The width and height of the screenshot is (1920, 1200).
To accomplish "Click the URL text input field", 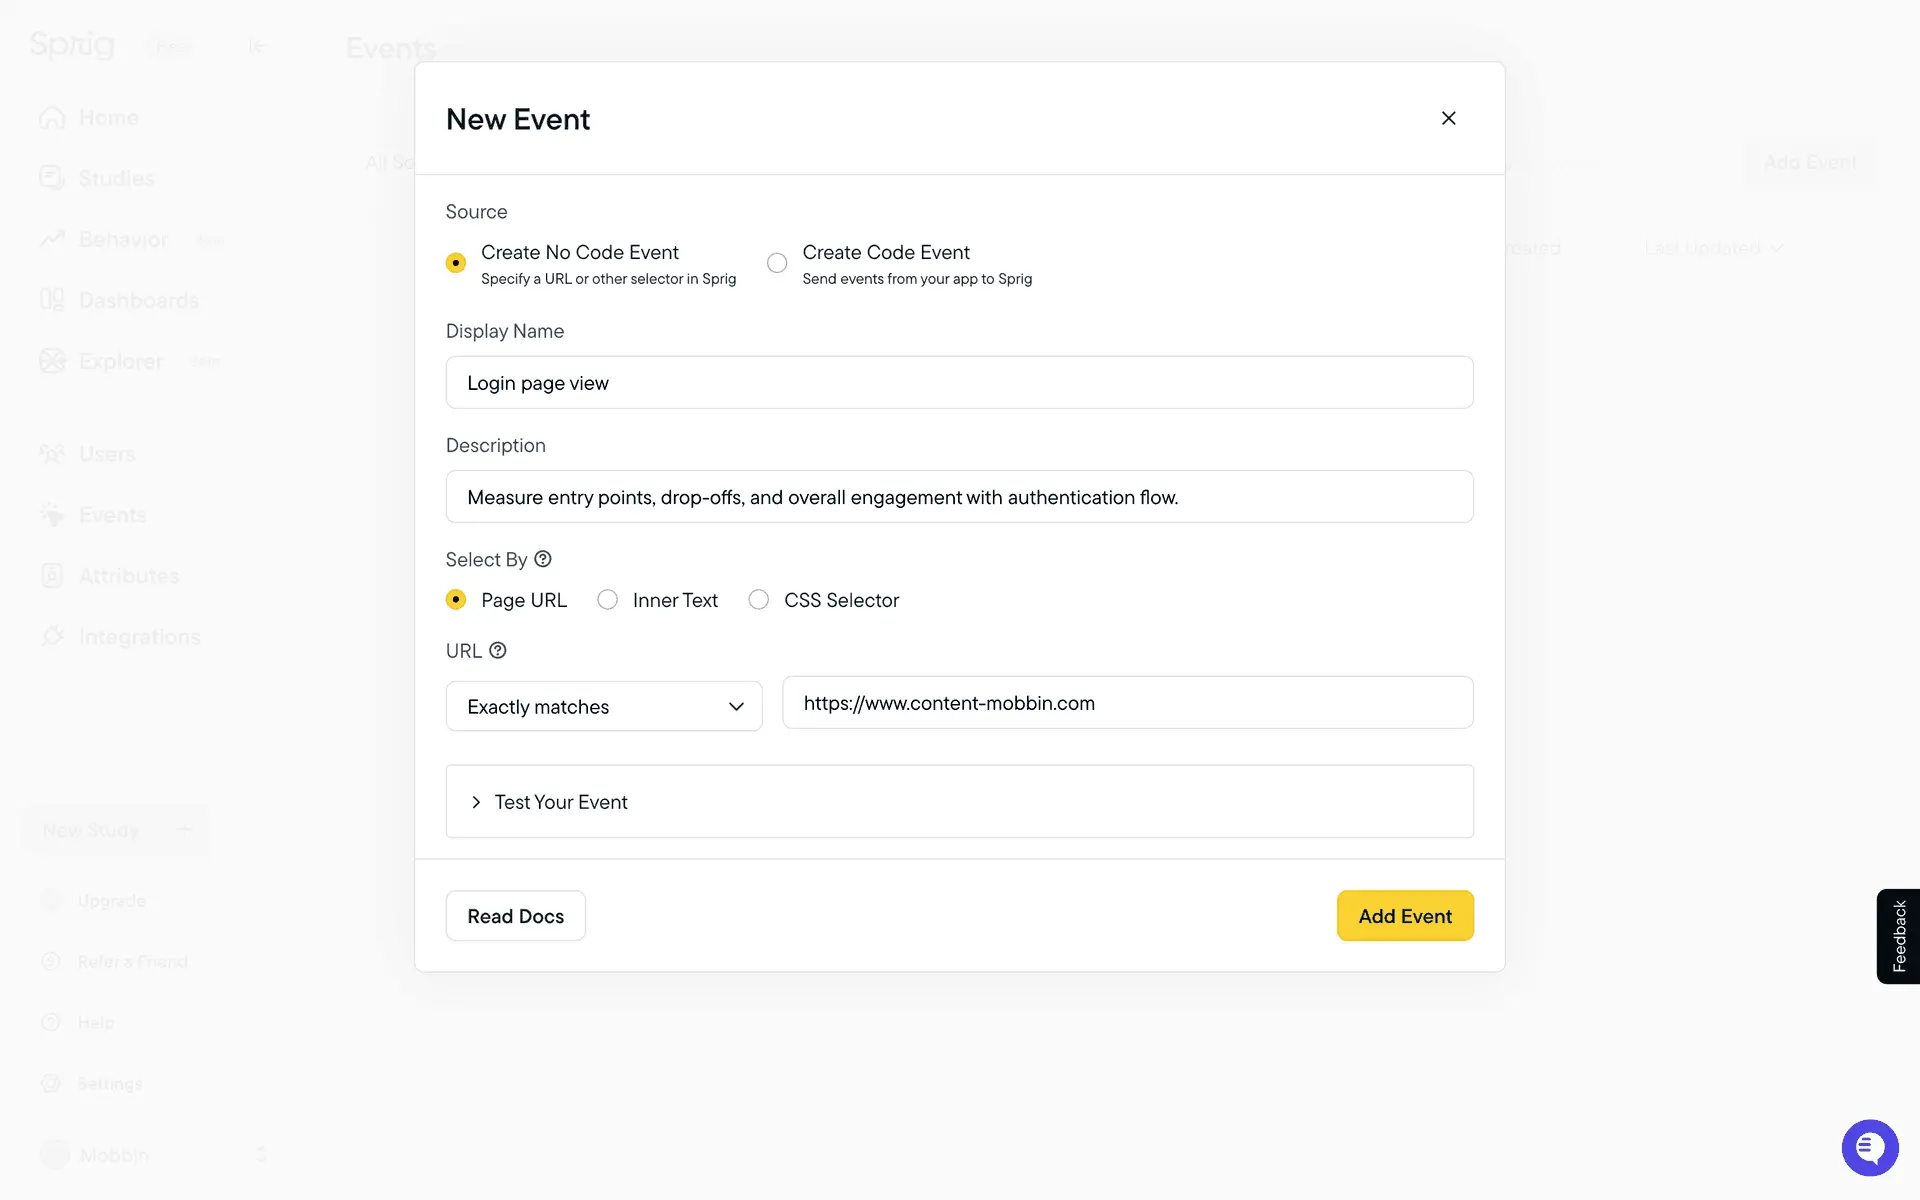I will click(1127, 703).
